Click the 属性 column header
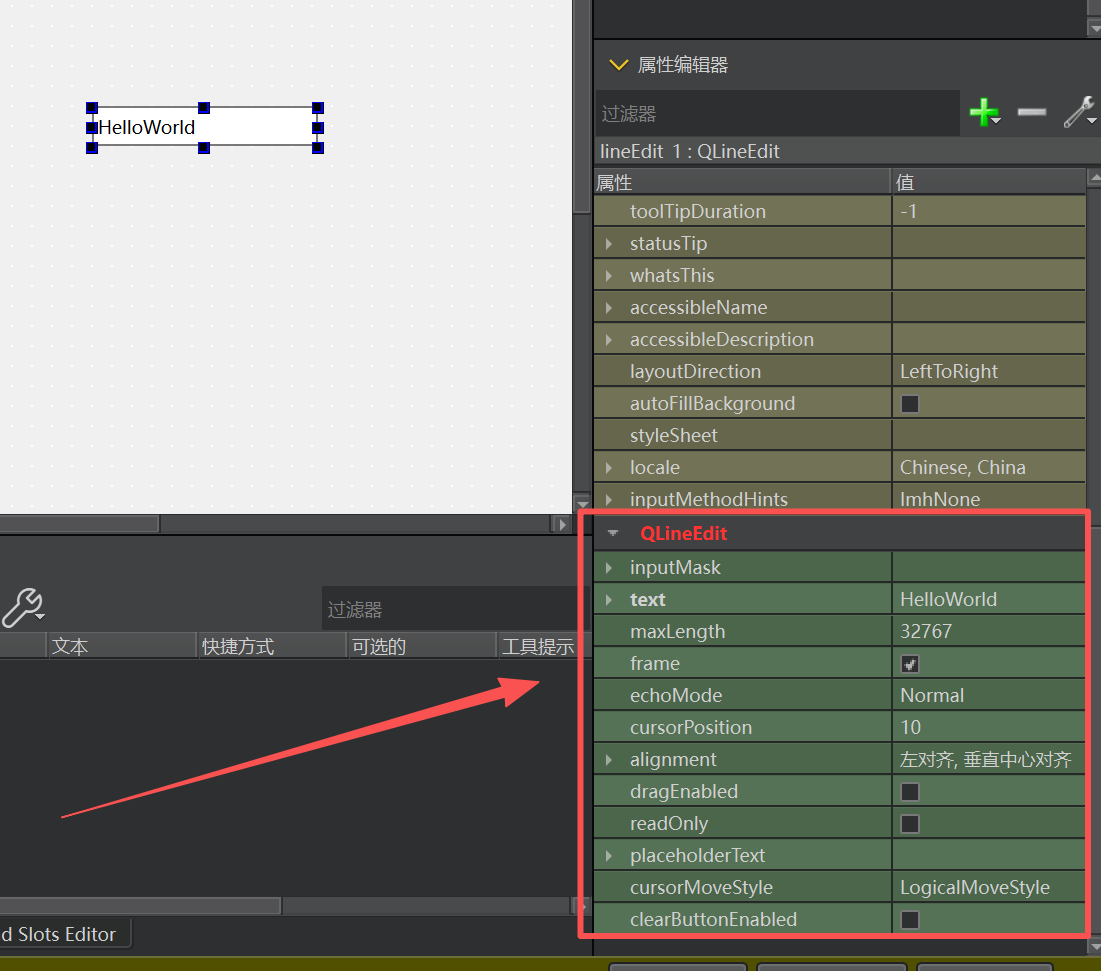 point(742,183)
